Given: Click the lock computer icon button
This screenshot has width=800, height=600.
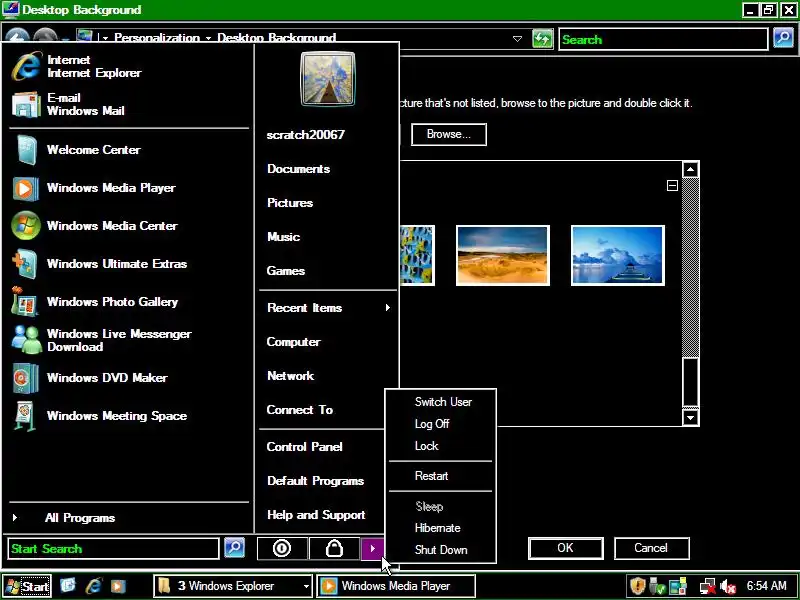Looking at the screenshot, I should pos(334,548).
